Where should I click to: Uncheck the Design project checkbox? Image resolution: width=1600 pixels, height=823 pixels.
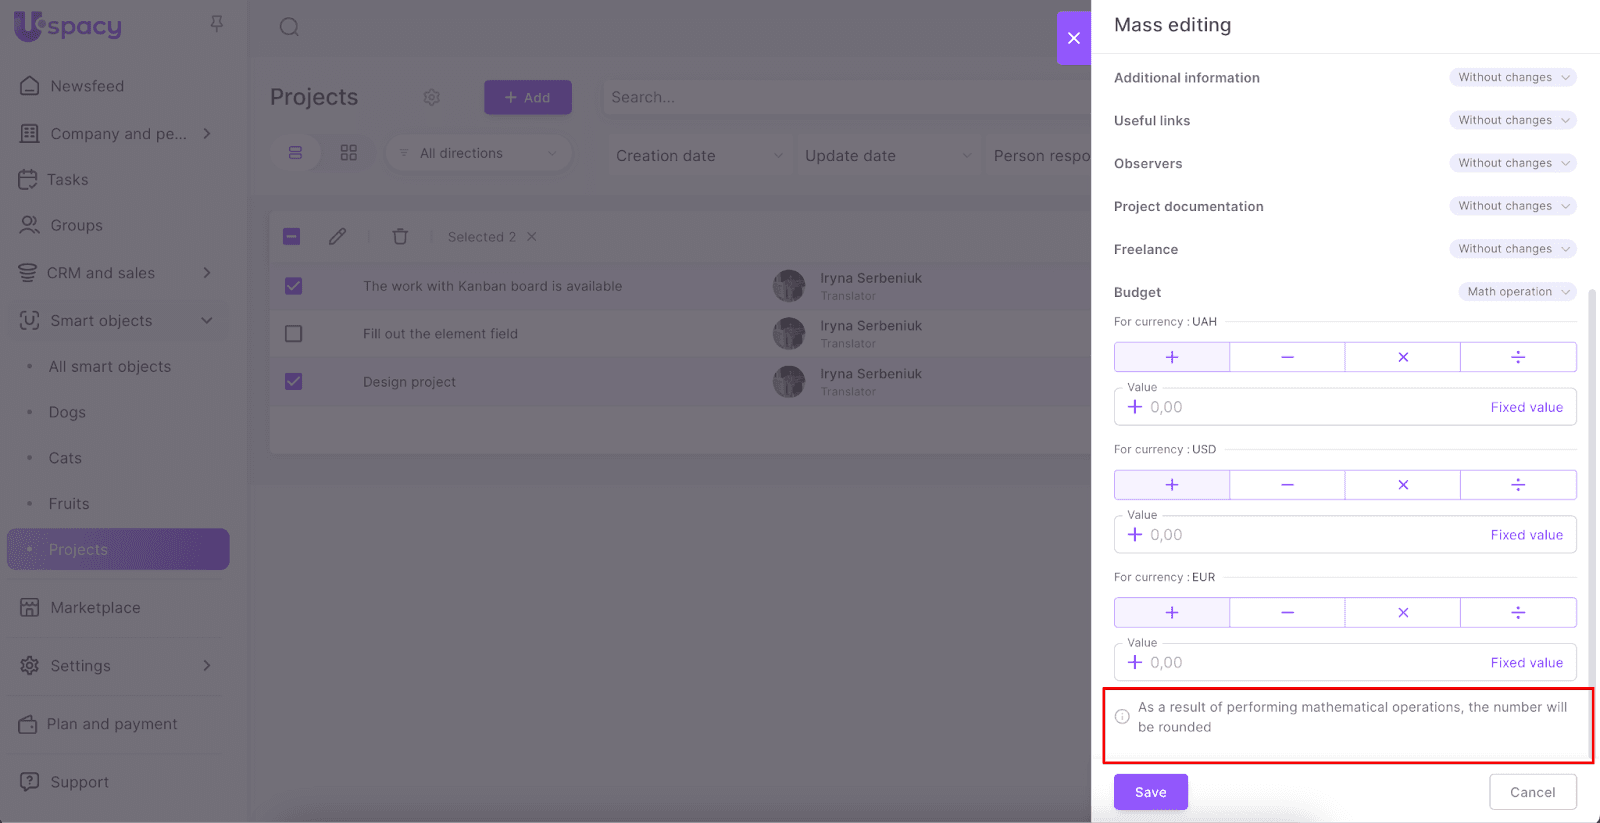pyautogui.click(x=293, y=382)
